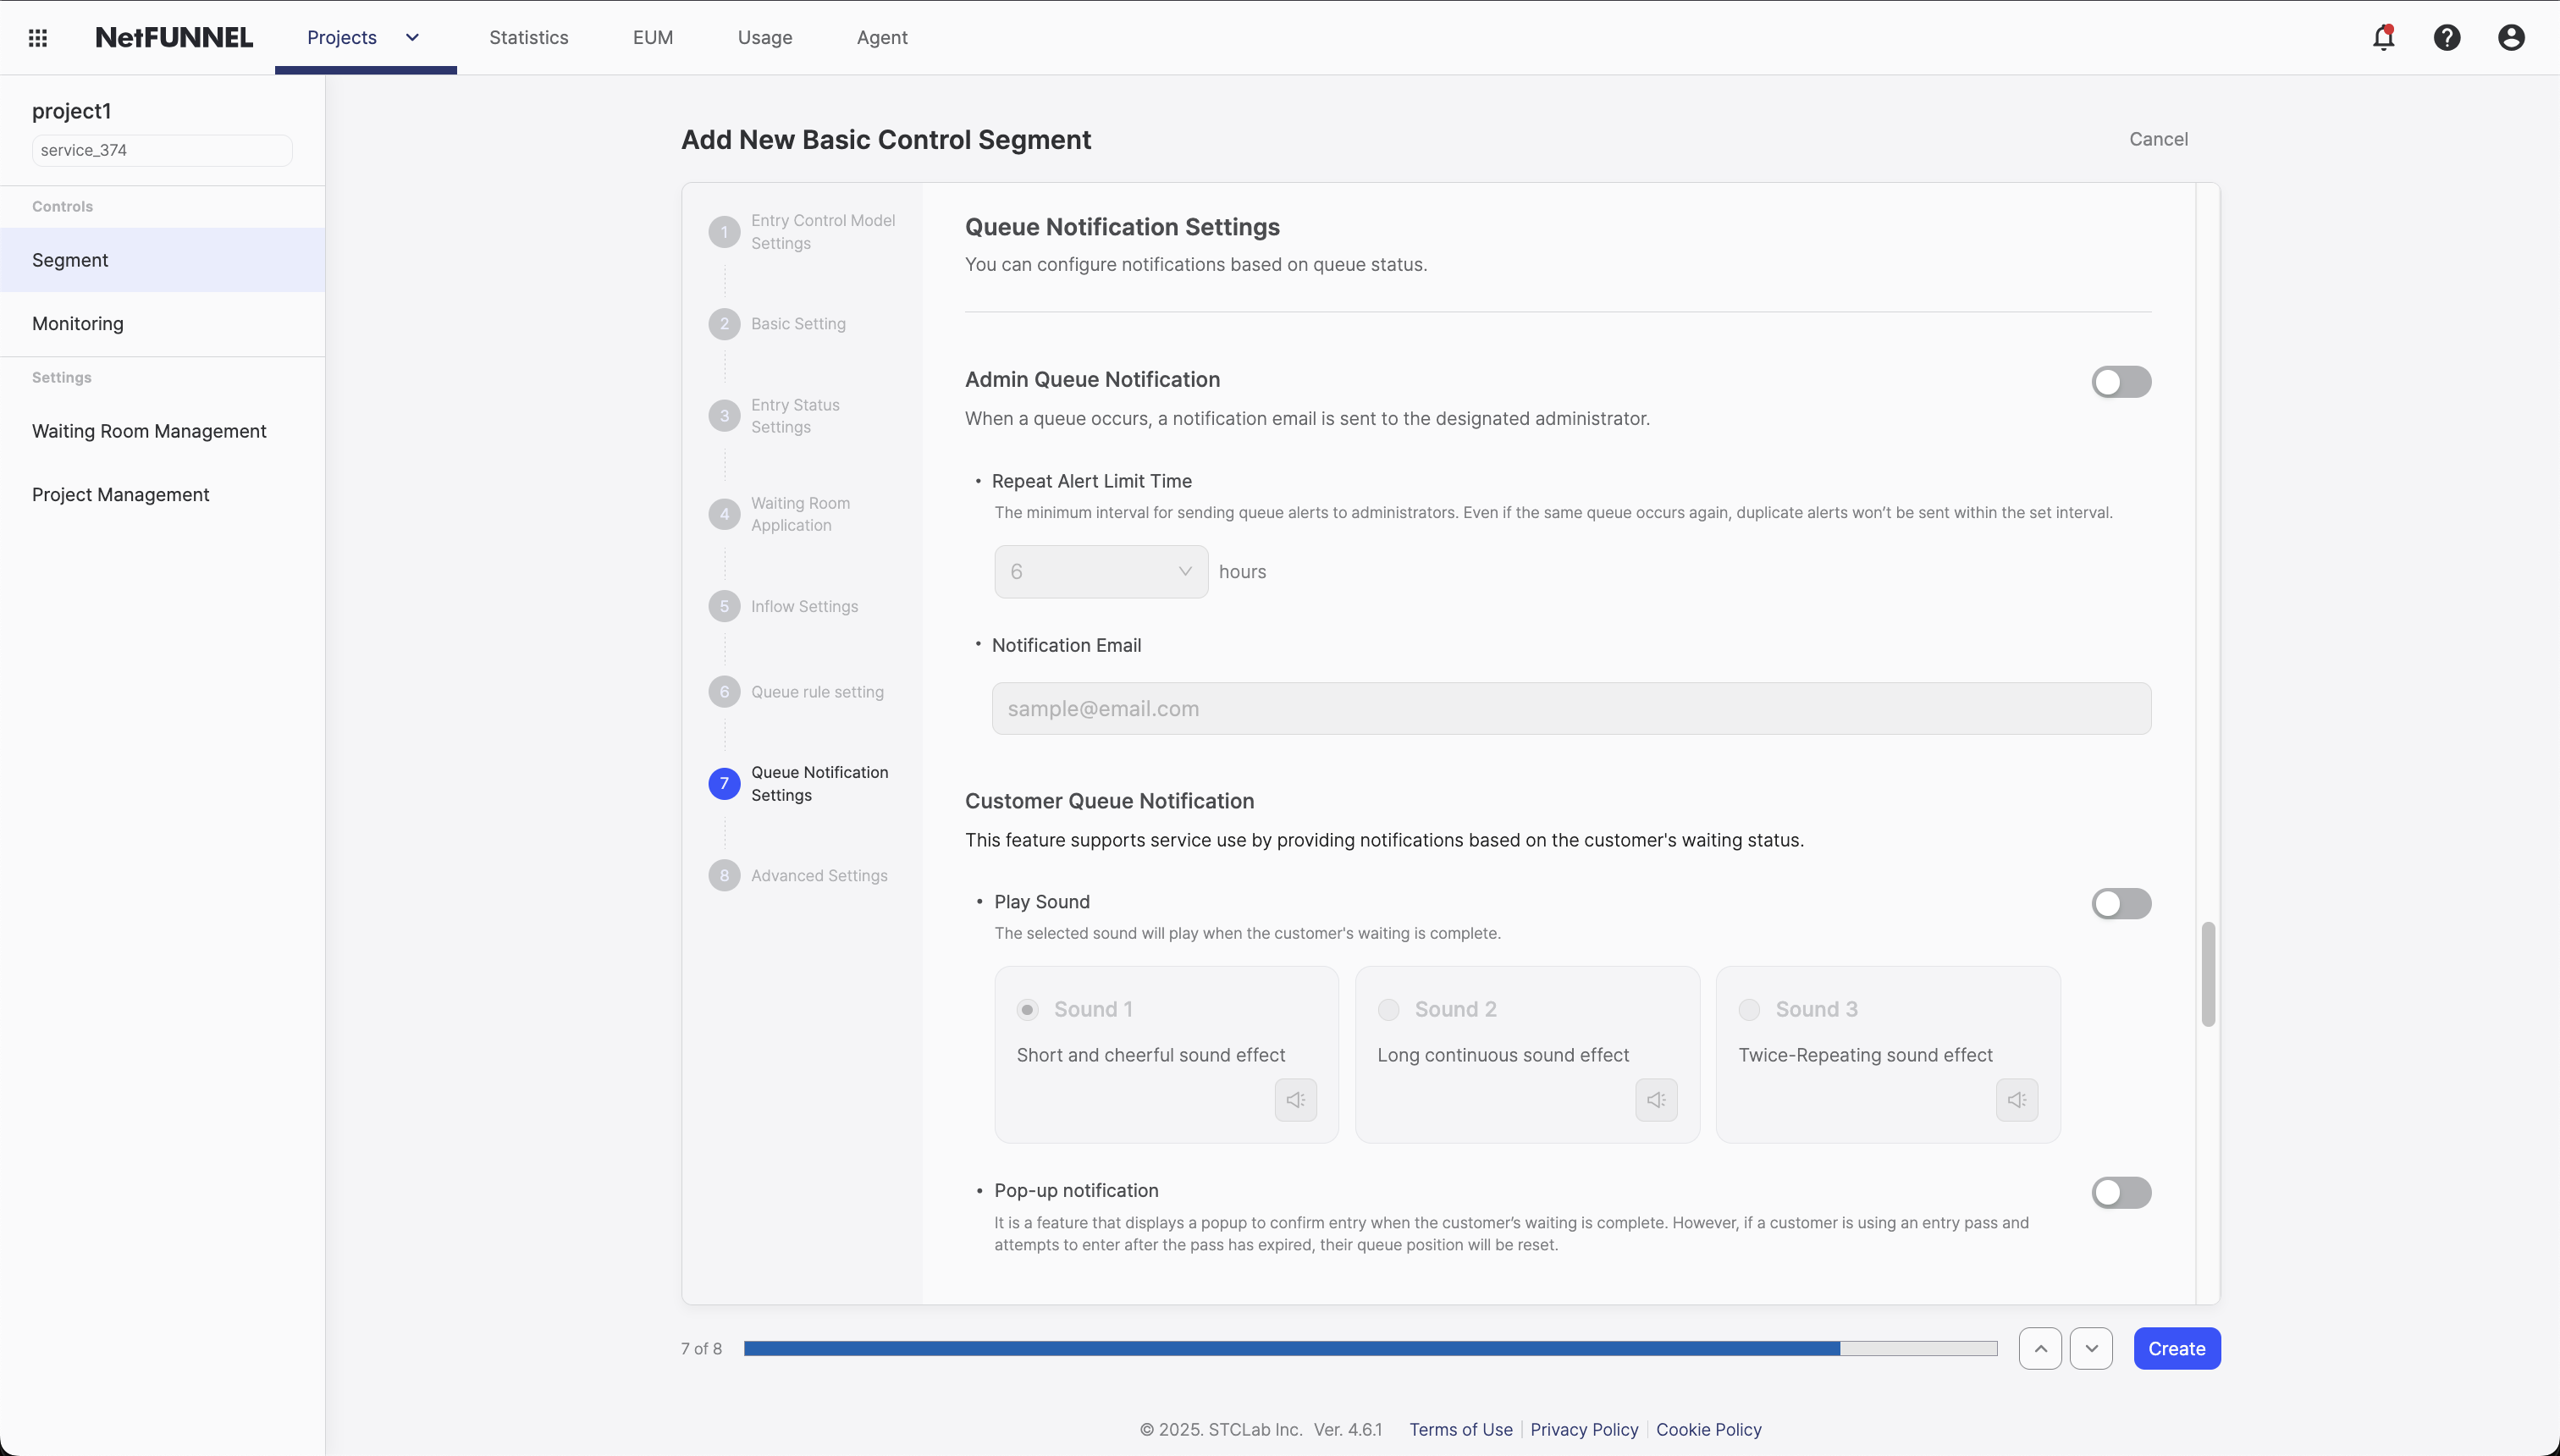
Task: Advance to next step with down arrow
Action: (x=2091, y=1348)
